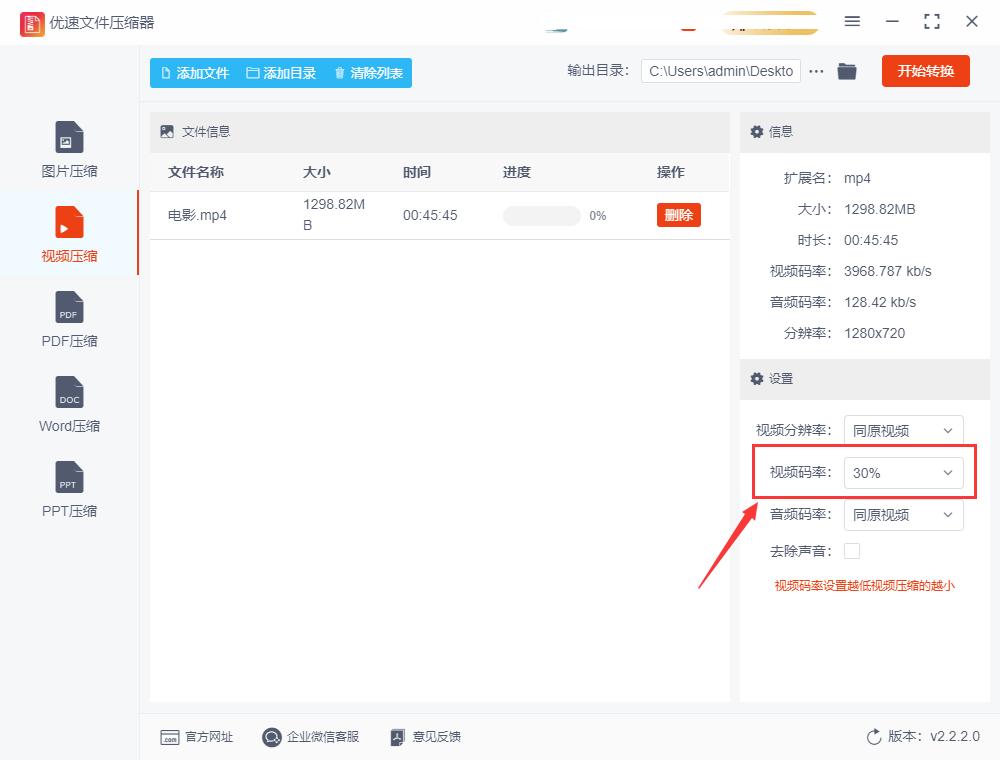The image size is (1000, 760).
Task: Click the refresh icon next to version number
Action: click(x=873, y=737)
